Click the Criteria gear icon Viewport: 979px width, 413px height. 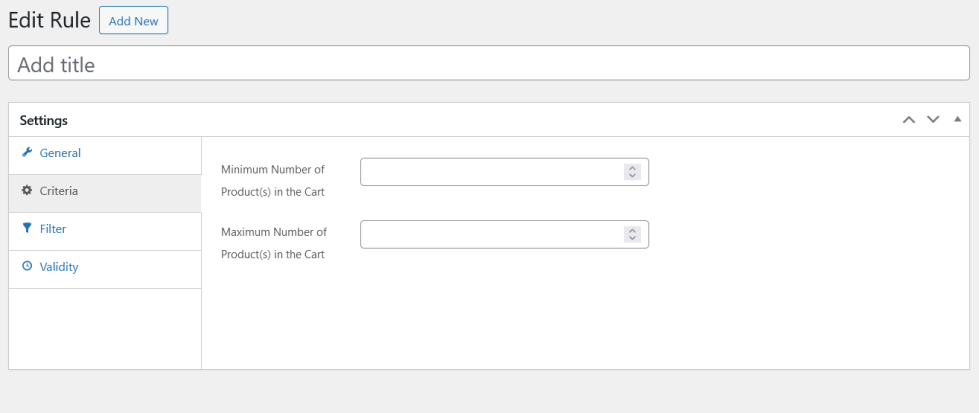pos(26,191)
